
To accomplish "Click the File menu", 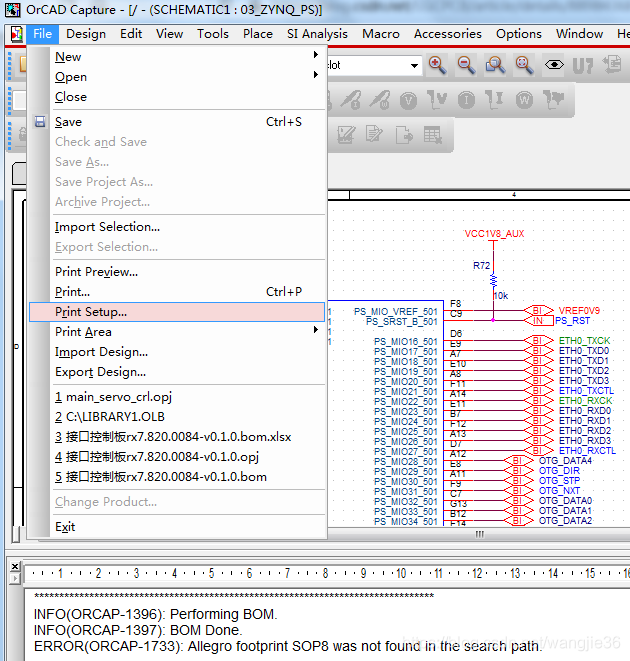I will [42, 34].
